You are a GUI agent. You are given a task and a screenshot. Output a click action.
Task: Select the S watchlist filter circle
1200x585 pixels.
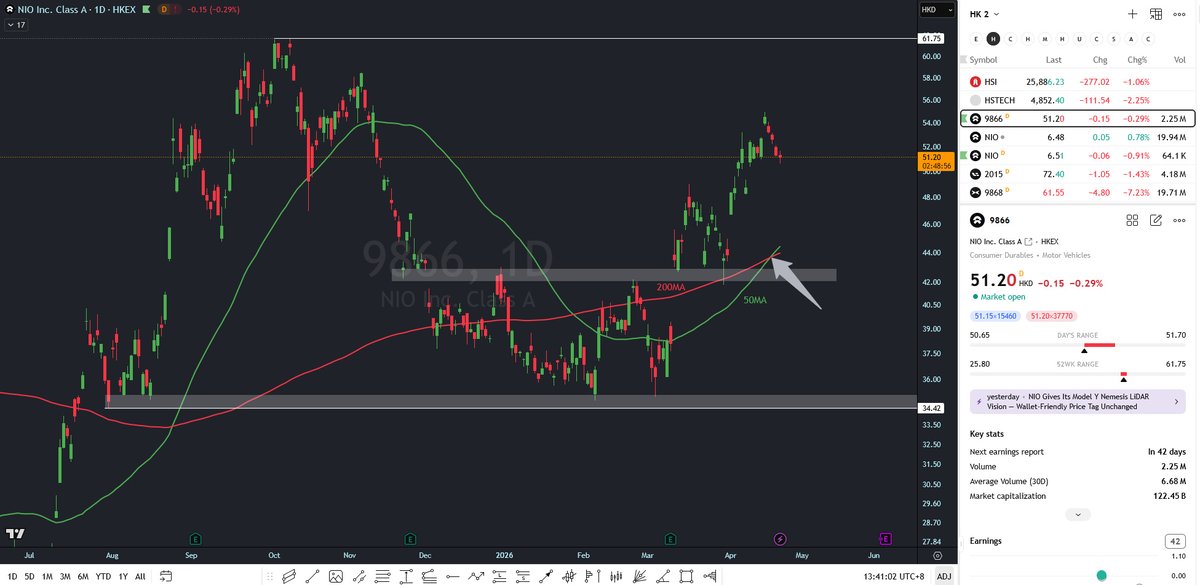[1115, 39]
